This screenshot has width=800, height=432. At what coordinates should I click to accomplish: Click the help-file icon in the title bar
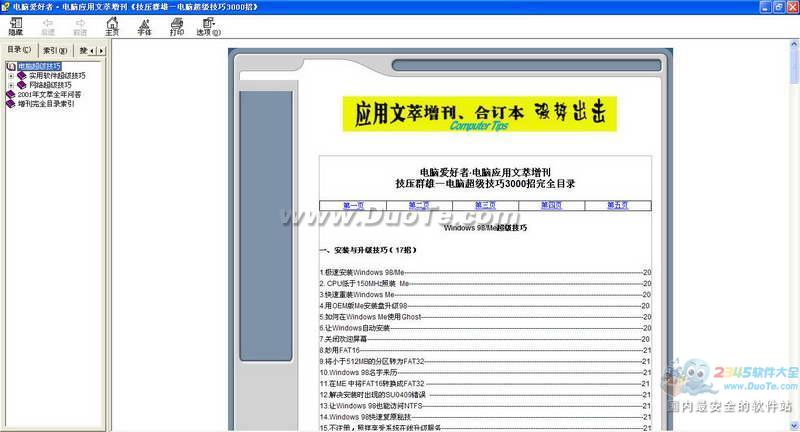coord(6,7)
